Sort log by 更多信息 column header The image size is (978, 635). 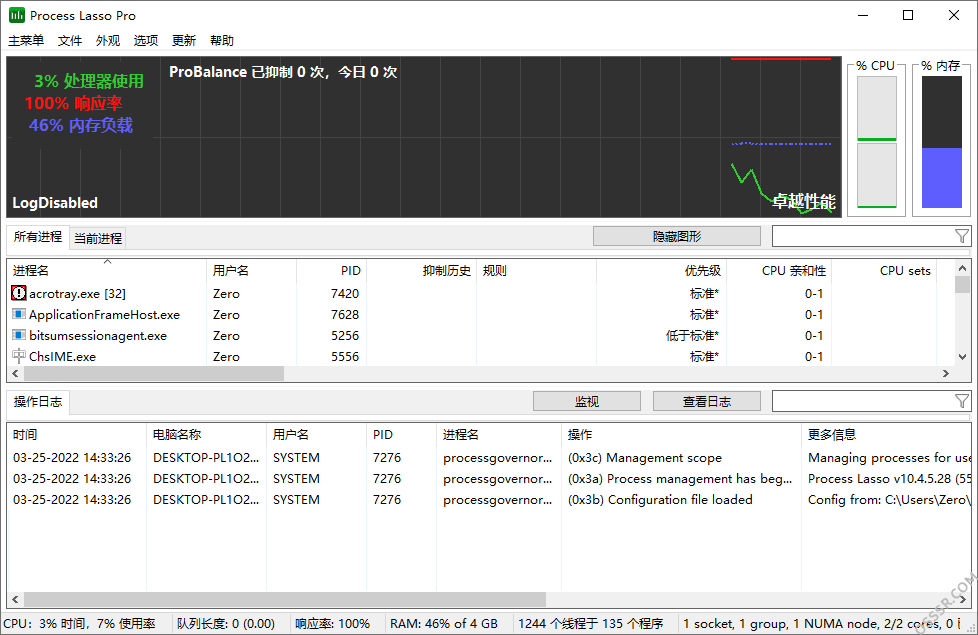point(886,435)
